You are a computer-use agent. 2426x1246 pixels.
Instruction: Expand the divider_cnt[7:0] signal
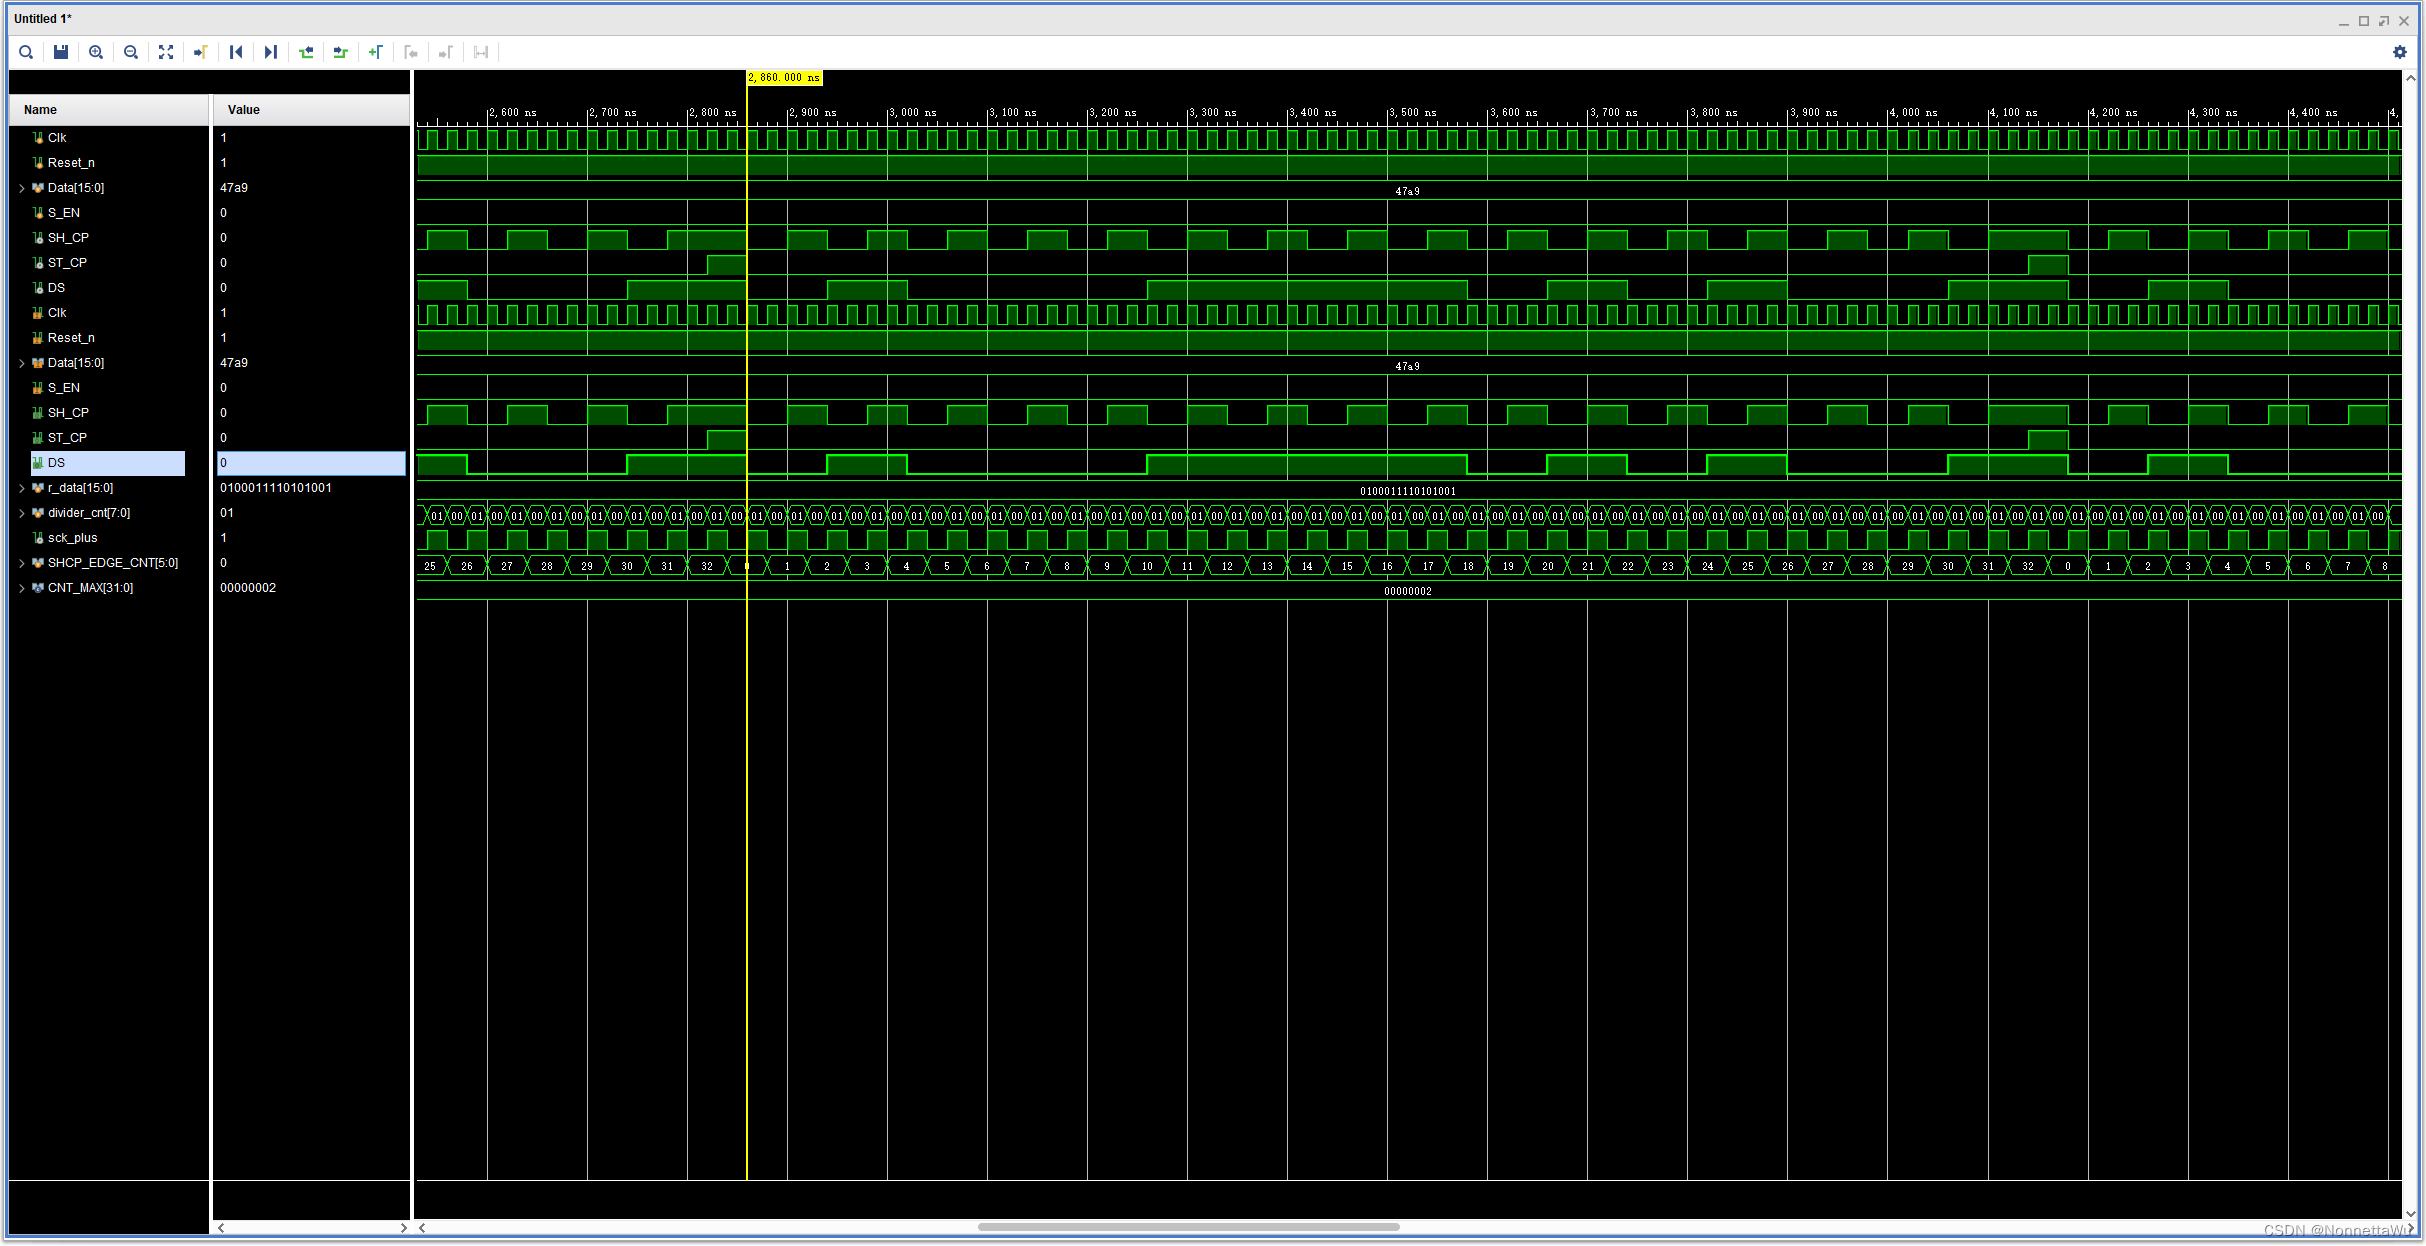tap(22, 513)
